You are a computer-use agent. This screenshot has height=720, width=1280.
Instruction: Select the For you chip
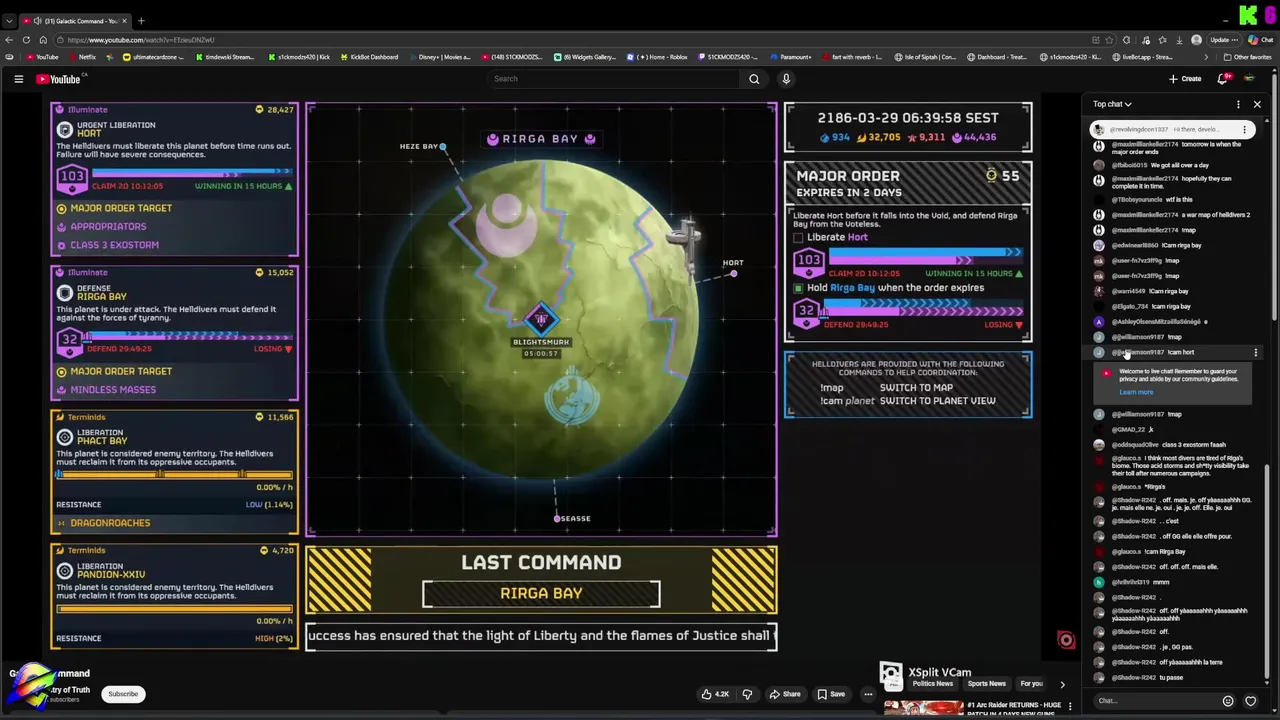point(1031,684)
